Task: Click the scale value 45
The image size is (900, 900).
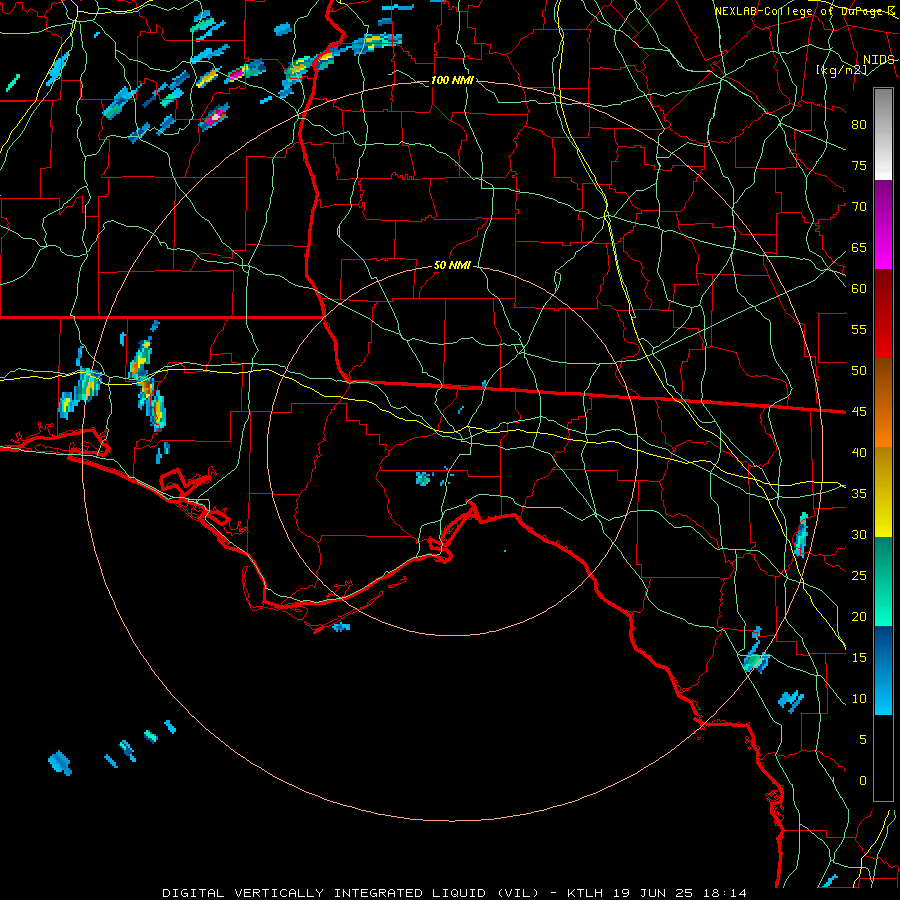Action: [x=859, y=412]
